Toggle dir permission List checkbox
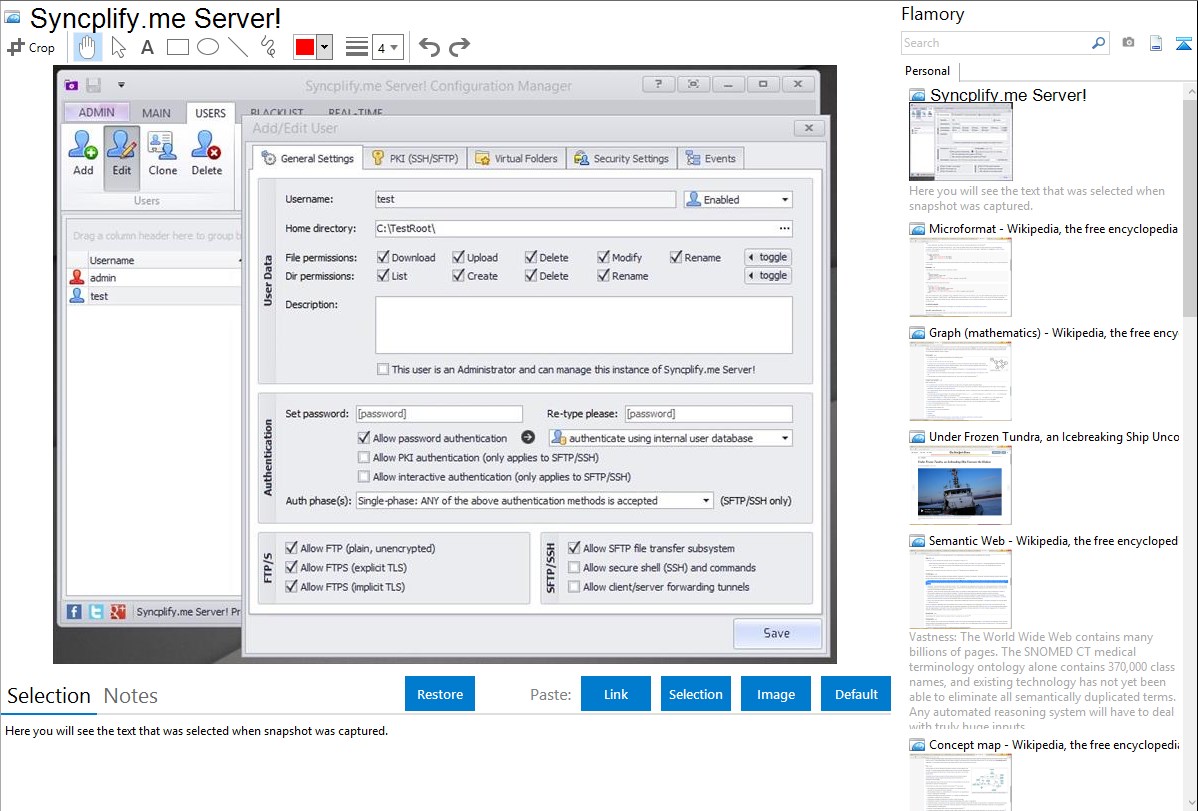The width and height of the screenshot is (1198, 811). tap(383, 275)
